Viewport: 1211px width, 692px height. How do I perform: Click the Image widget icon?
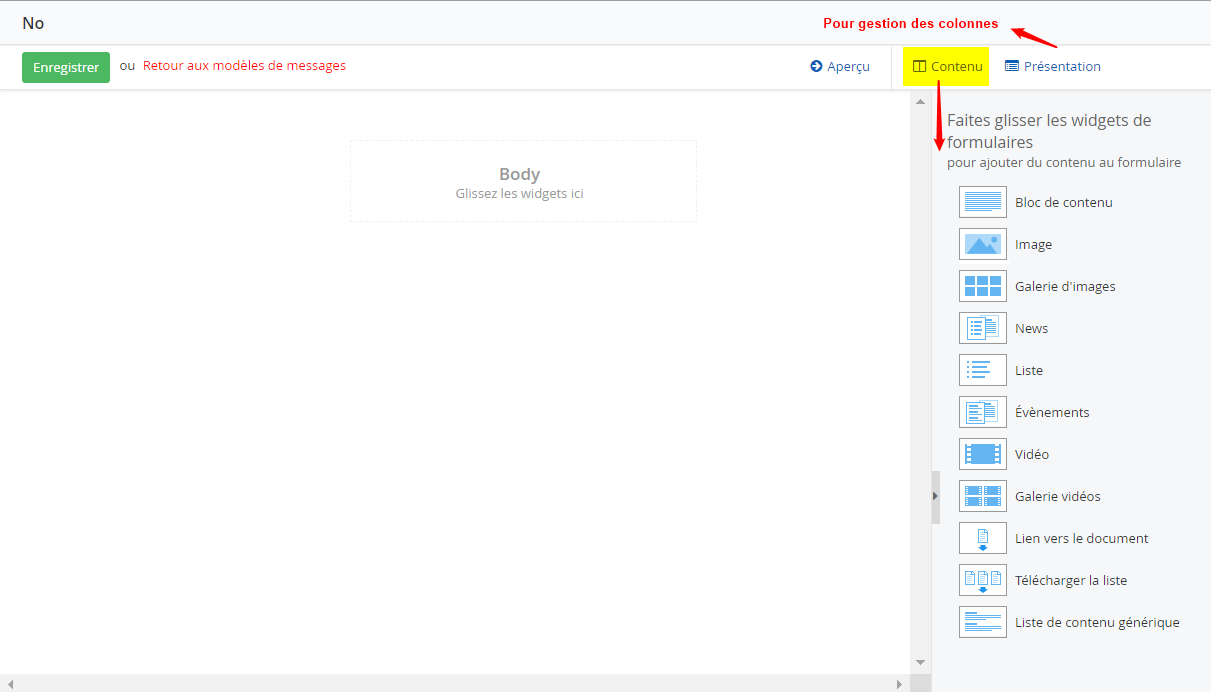pyautogui.click(x=982, y=244)
